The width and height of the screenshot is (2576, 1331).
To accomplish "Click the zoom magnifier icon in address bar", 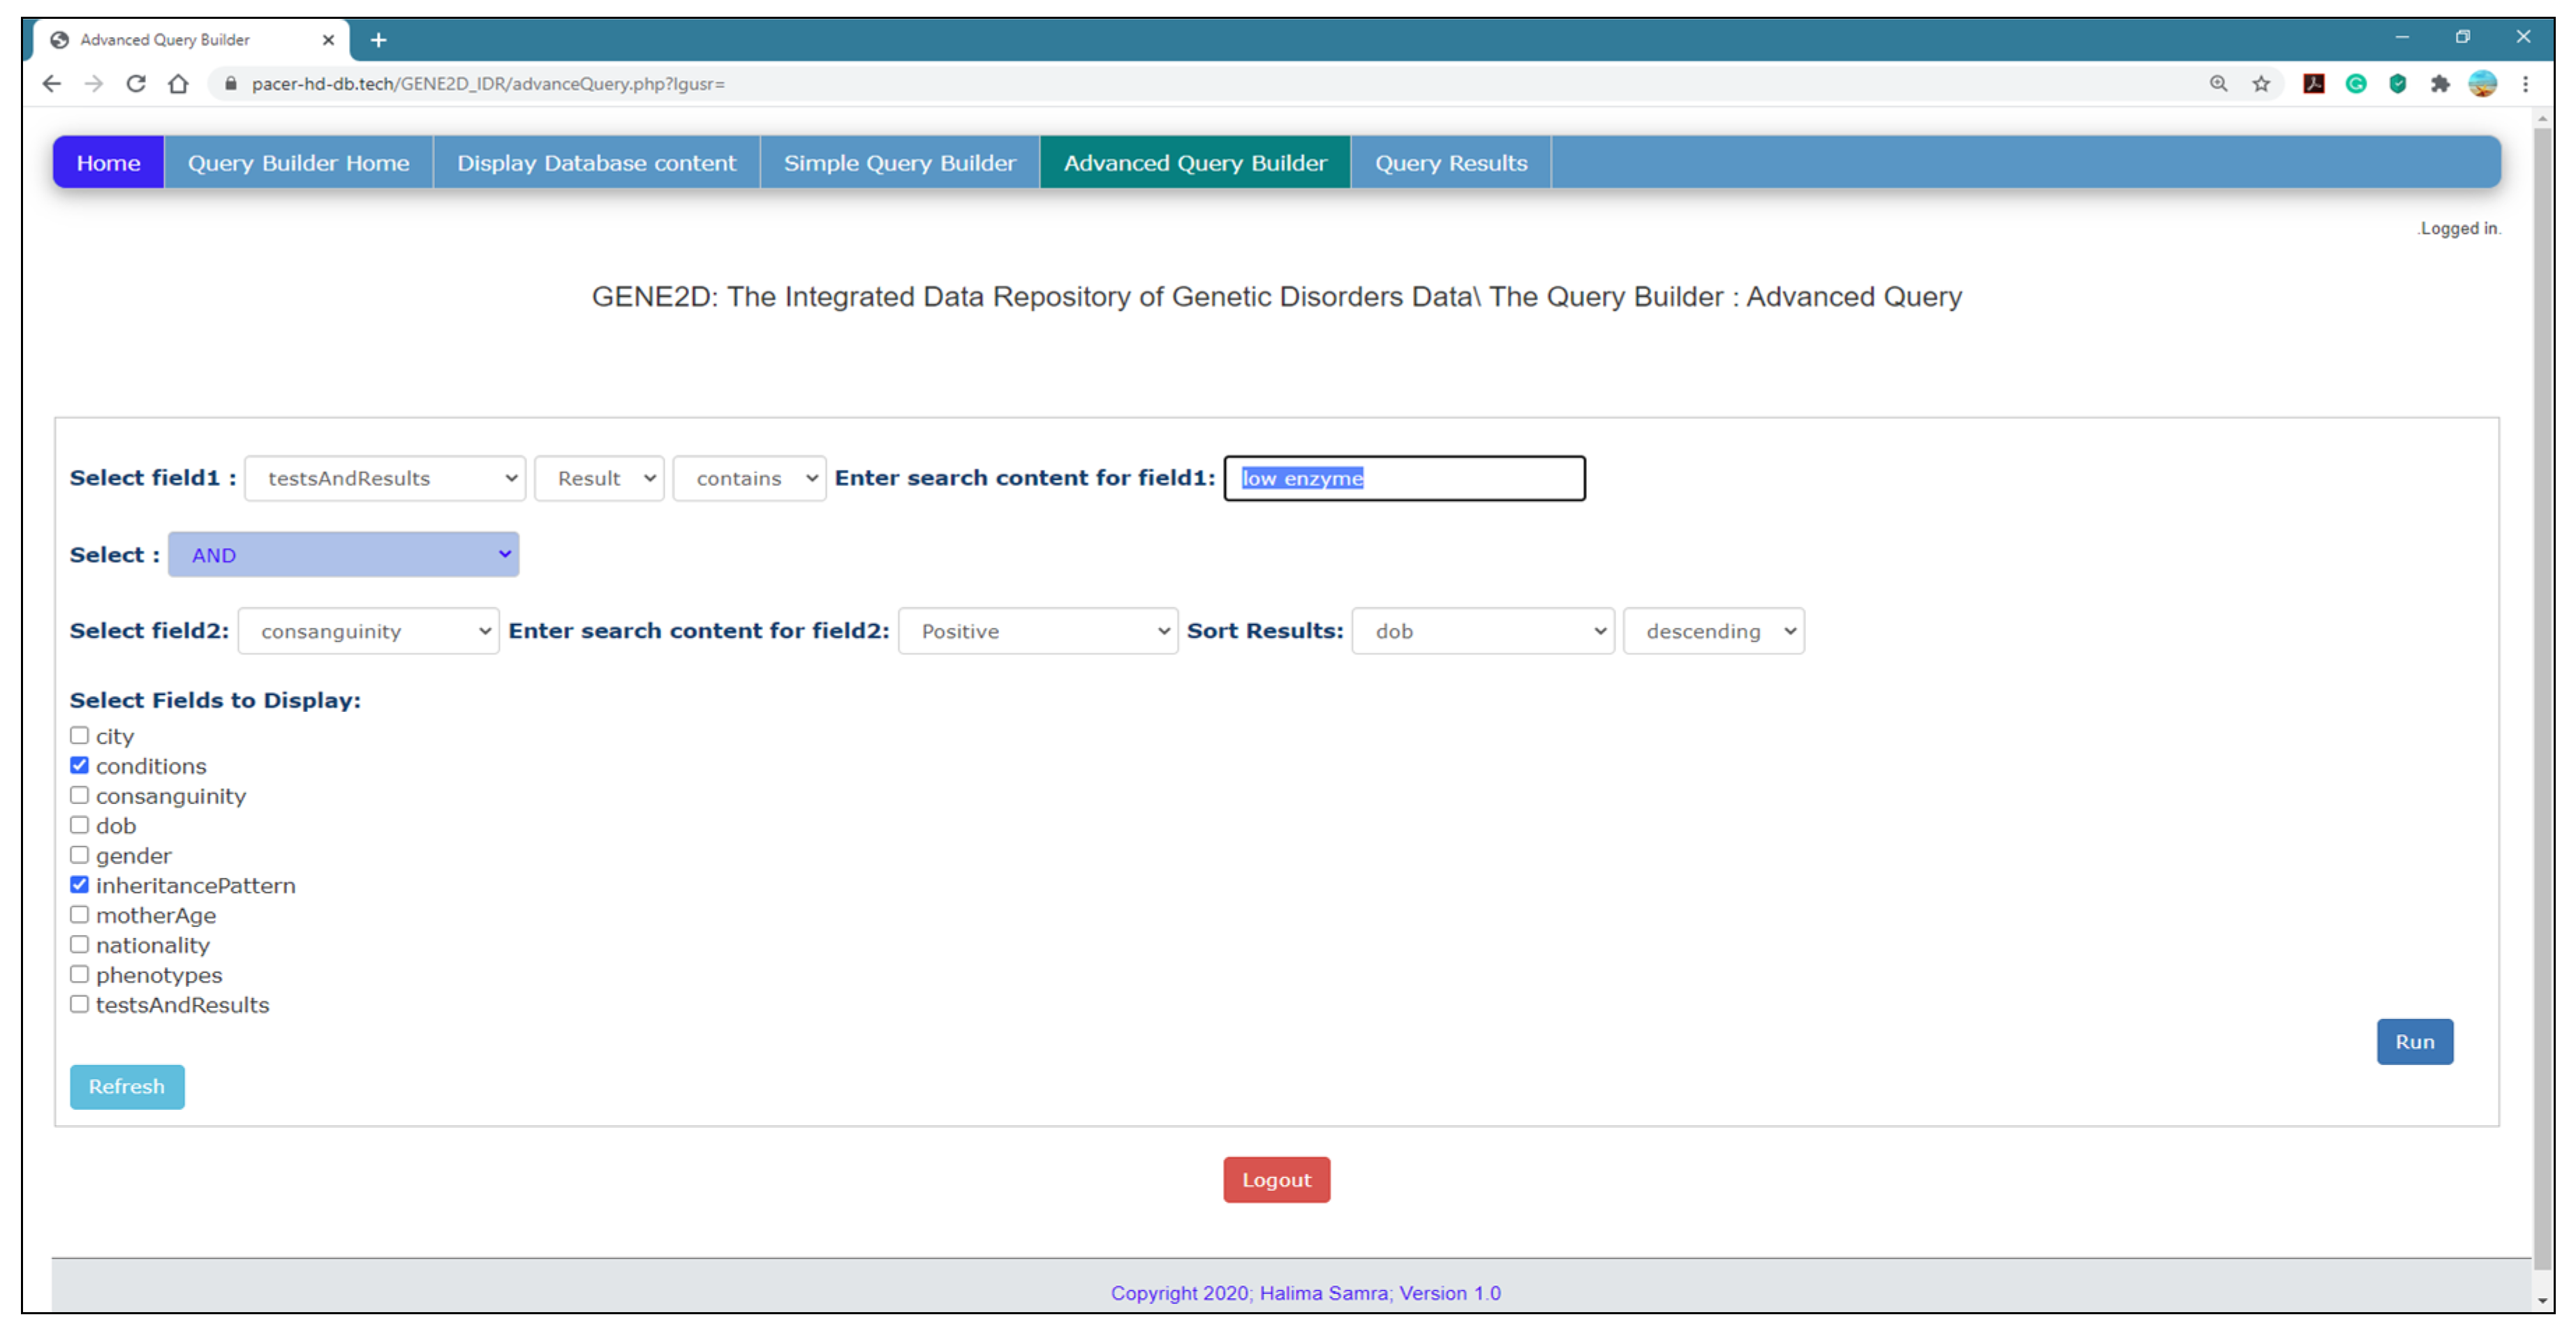I will pyautogui.click(x=2218, y=84).
